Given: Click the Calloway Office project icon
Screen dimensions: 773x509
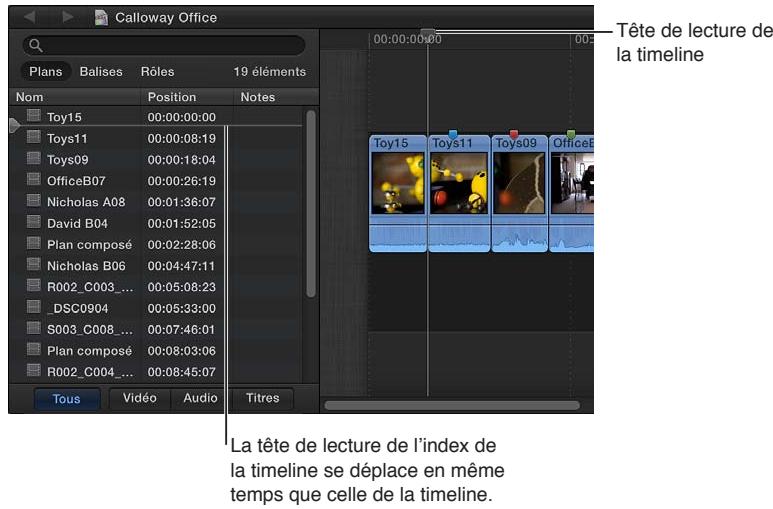Looking at the screenshot, I should (101, 17).
